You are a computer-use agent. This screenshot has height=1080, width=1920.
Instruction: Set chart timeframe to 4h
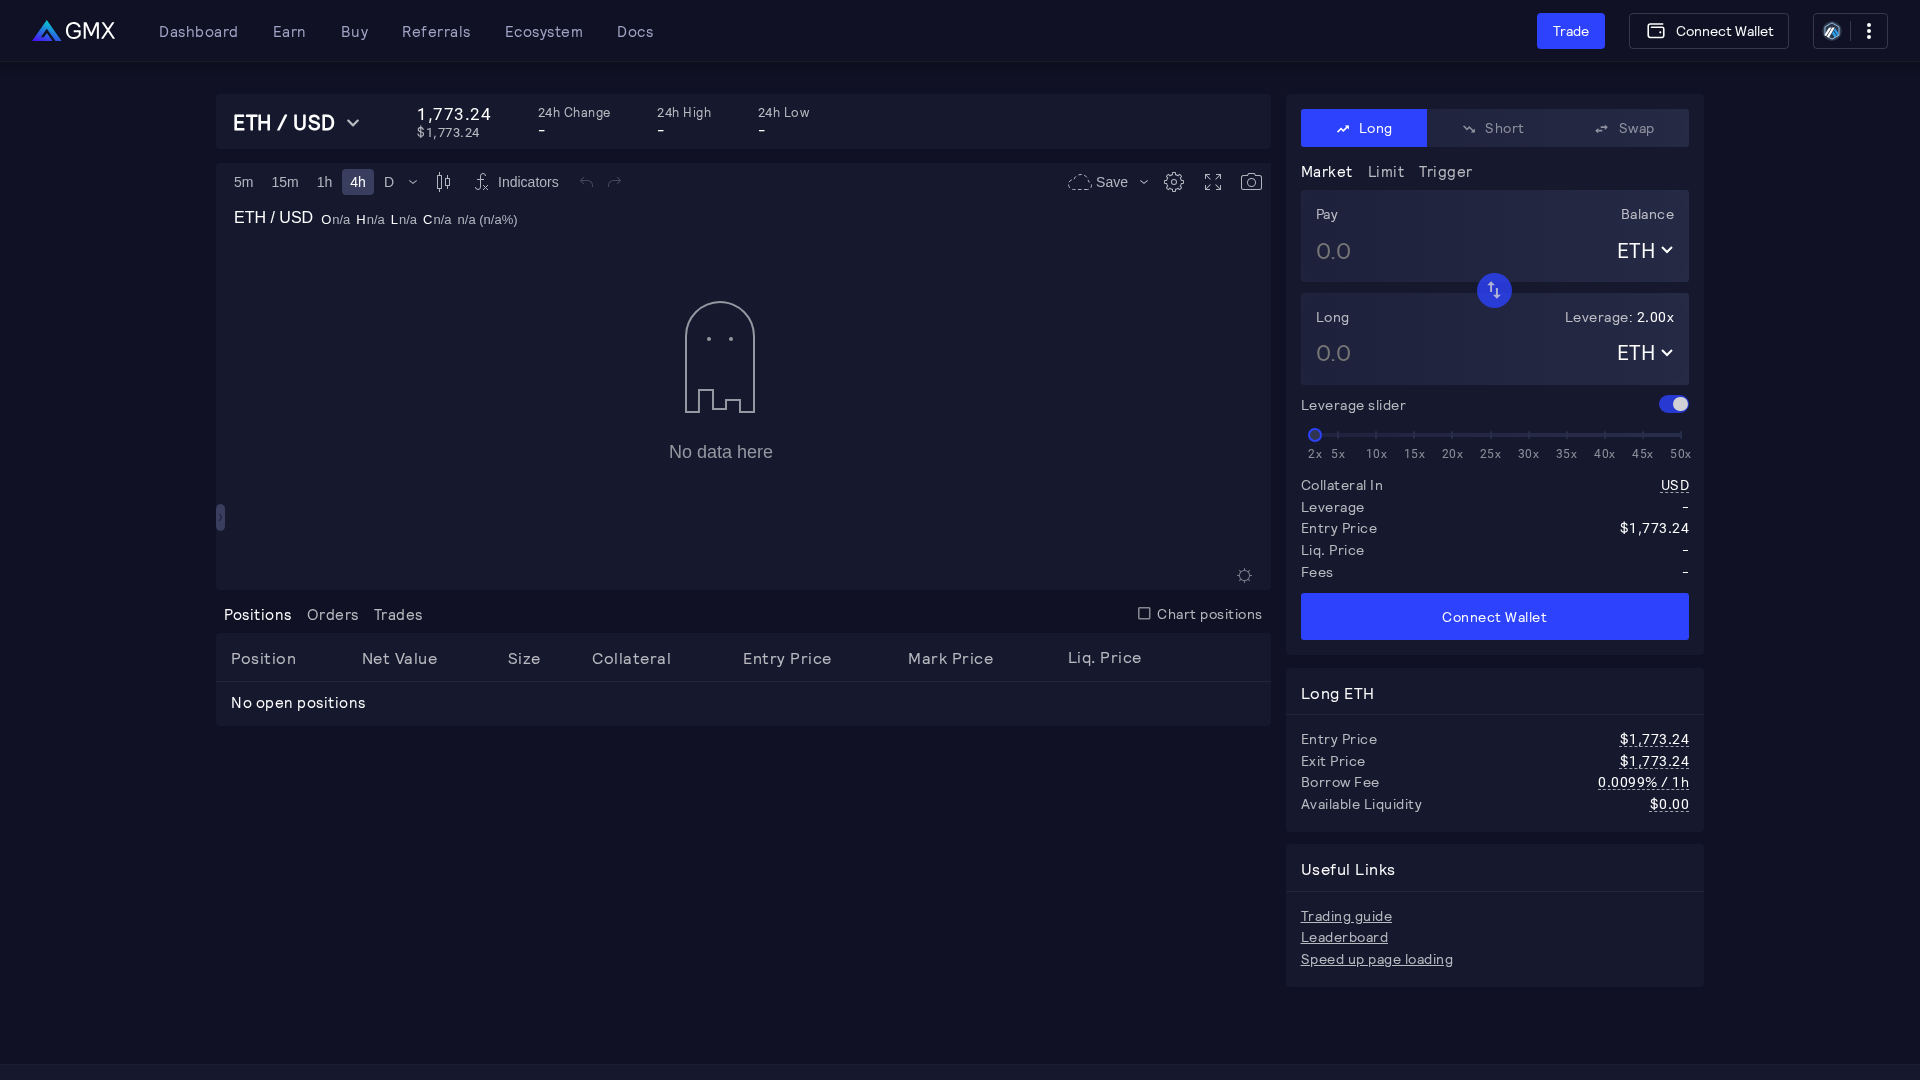pyautogui.click(x=357, y=182)
